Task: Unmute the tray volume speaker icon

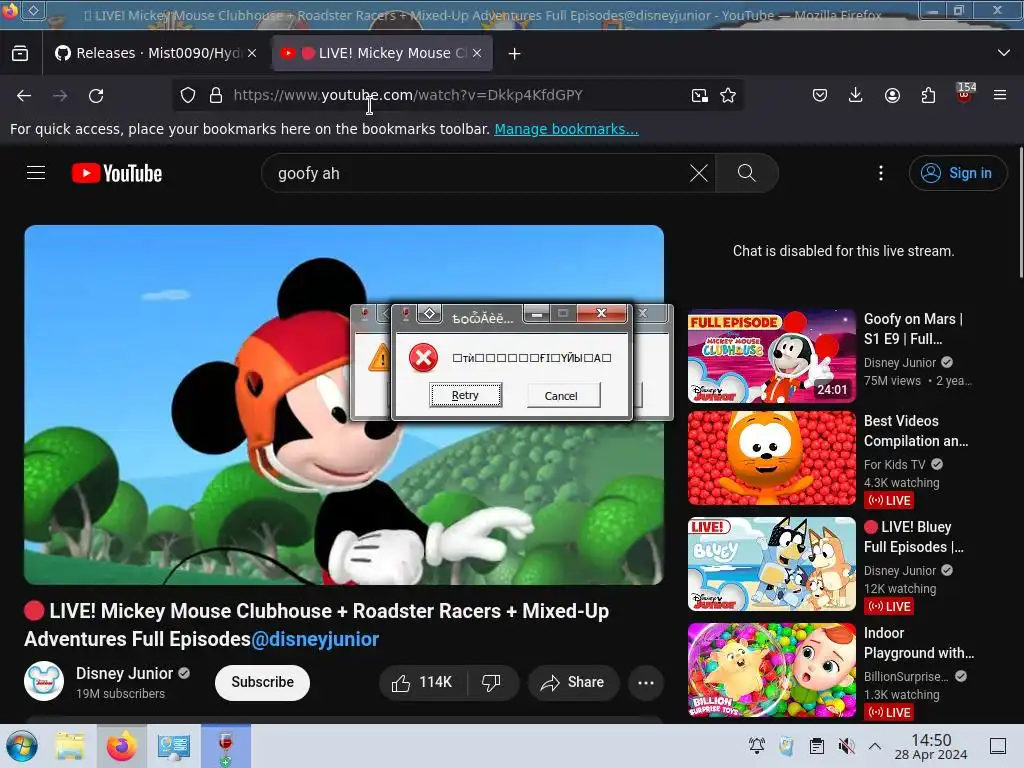Action: [846, 746]
